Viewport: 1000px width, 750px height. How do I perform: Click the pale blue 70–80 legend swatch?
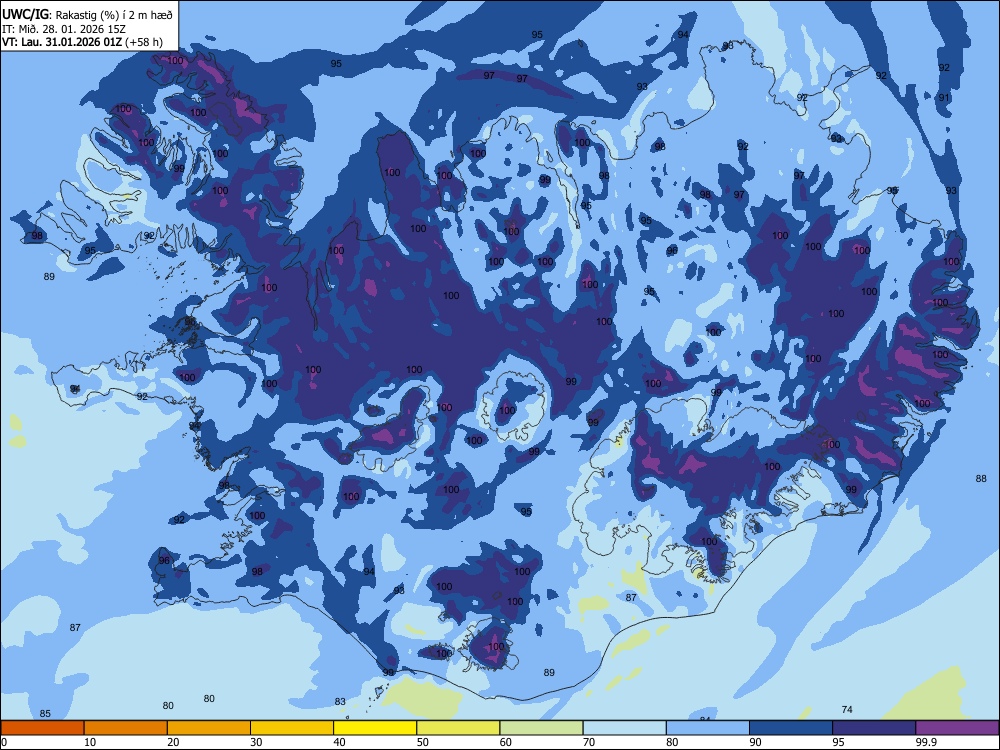coord(624,728)
